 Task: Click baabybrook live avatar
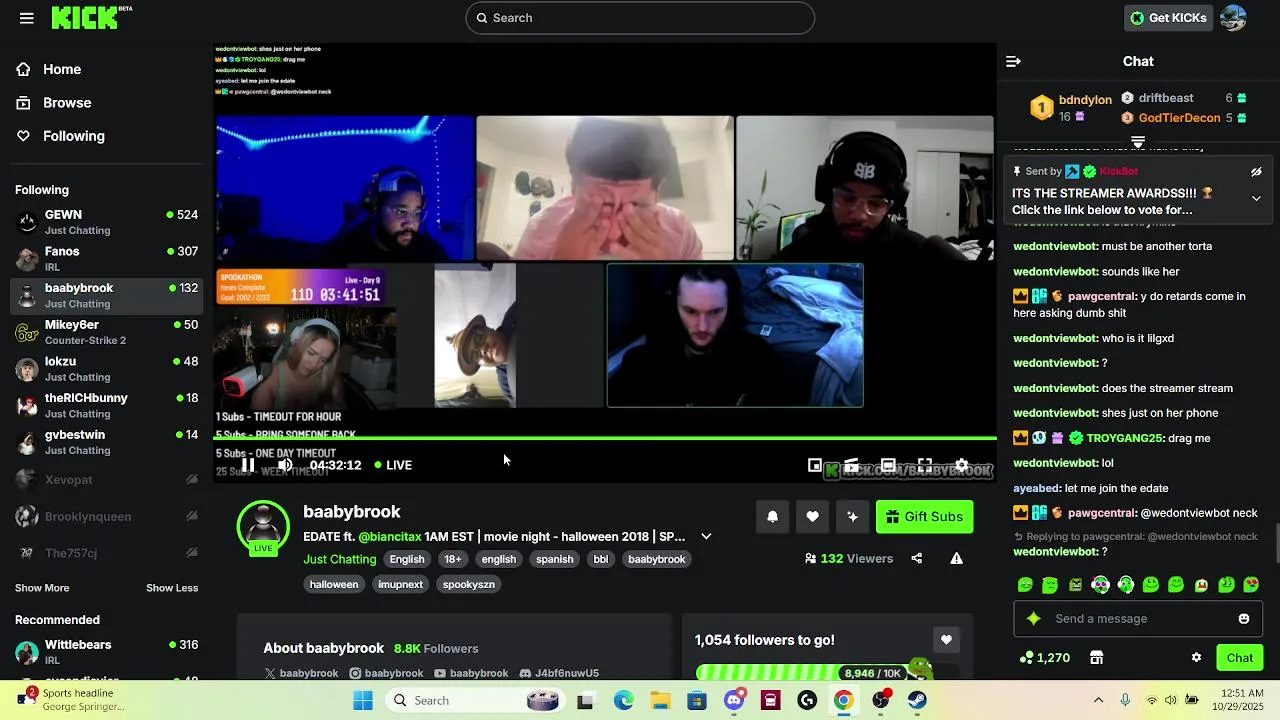coord(263,527)
